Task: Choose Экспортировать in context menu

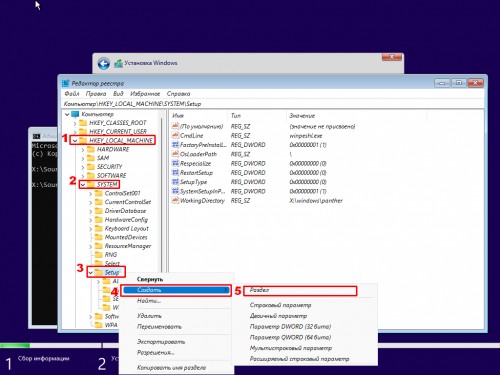Action: [x=161, y=342]
